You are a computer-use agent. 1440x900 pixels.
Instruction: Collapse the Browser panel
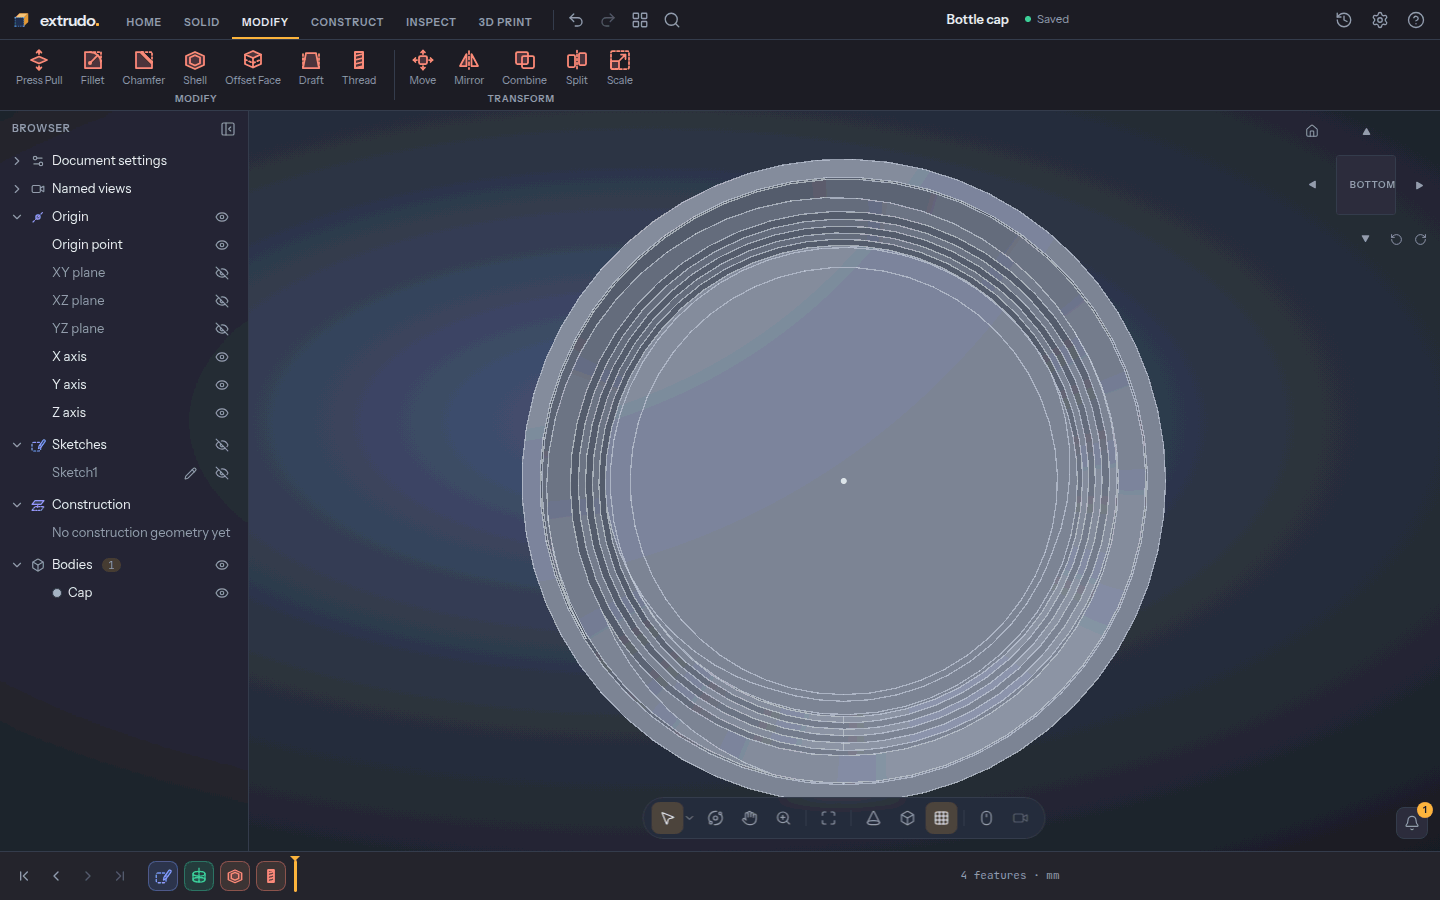228,129
